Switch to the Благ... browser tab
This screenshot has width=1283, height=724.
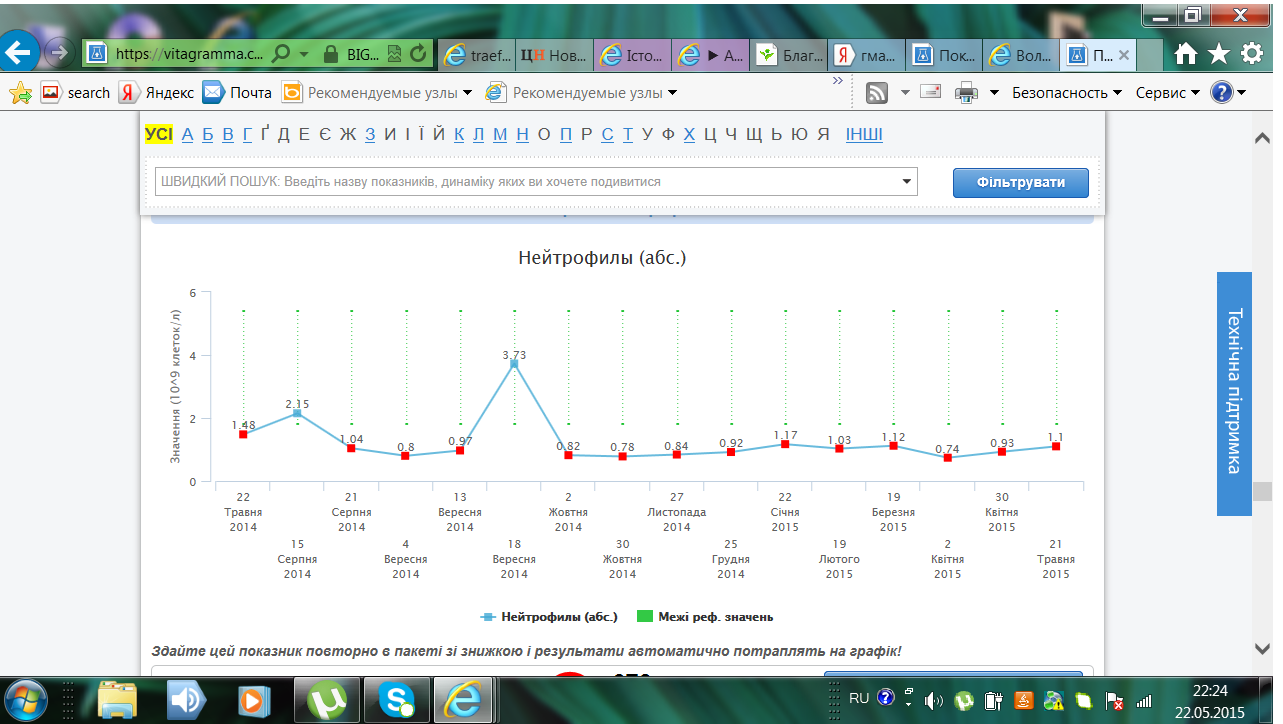[789, 55]
